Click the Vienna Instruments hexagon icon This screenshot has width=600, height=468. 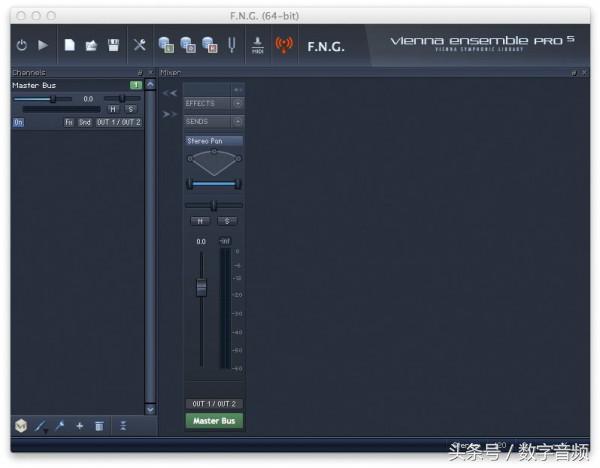tap(21, 426)
